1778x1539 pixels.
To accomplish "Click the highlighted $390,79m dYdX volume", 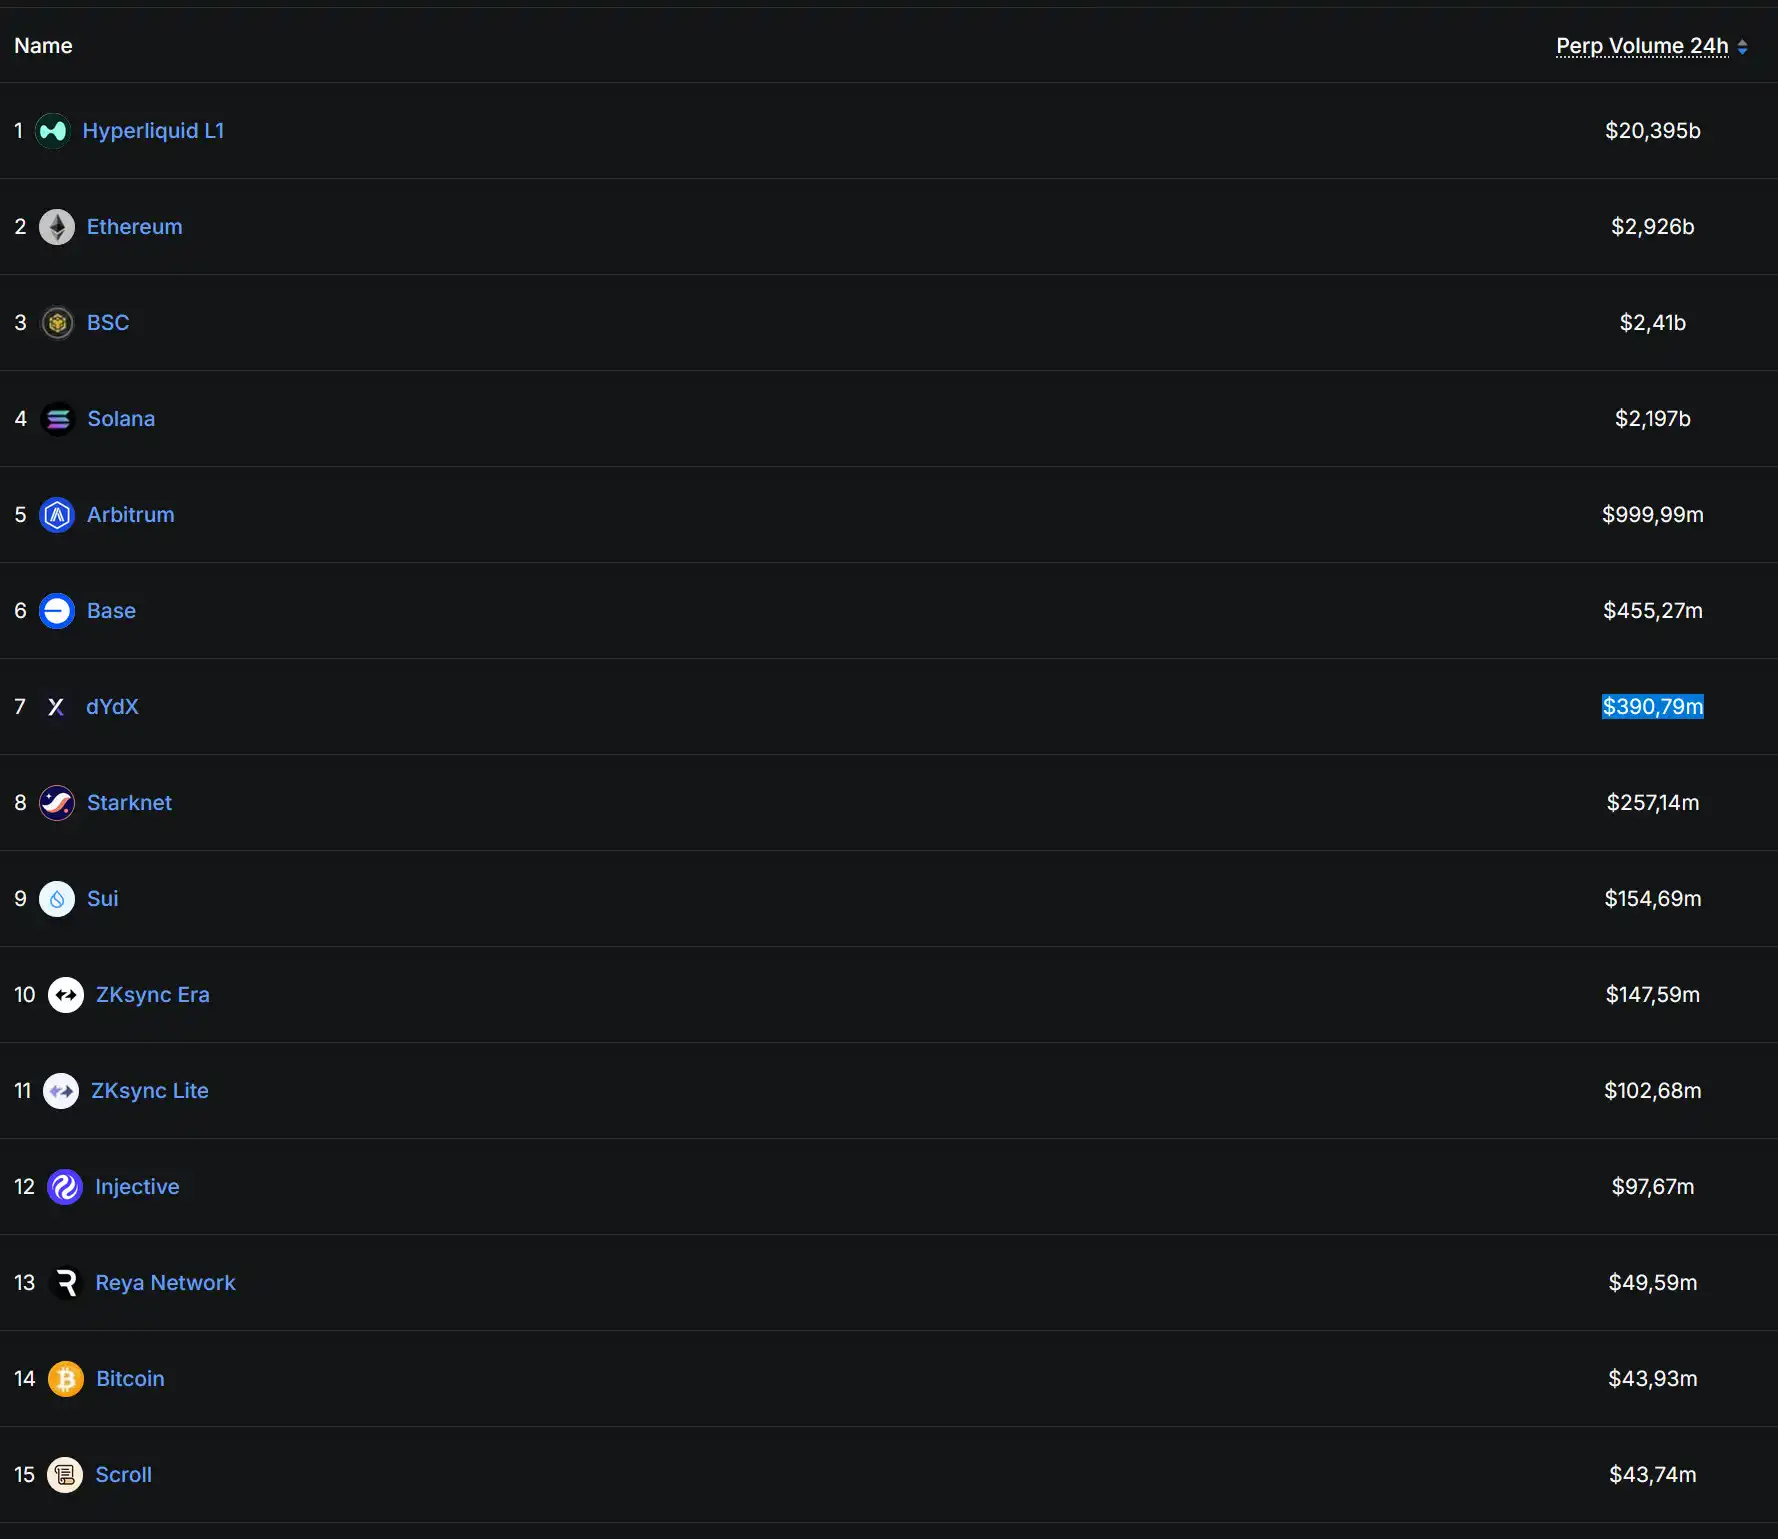I will pyautogui.click(x=1652, y=707).
